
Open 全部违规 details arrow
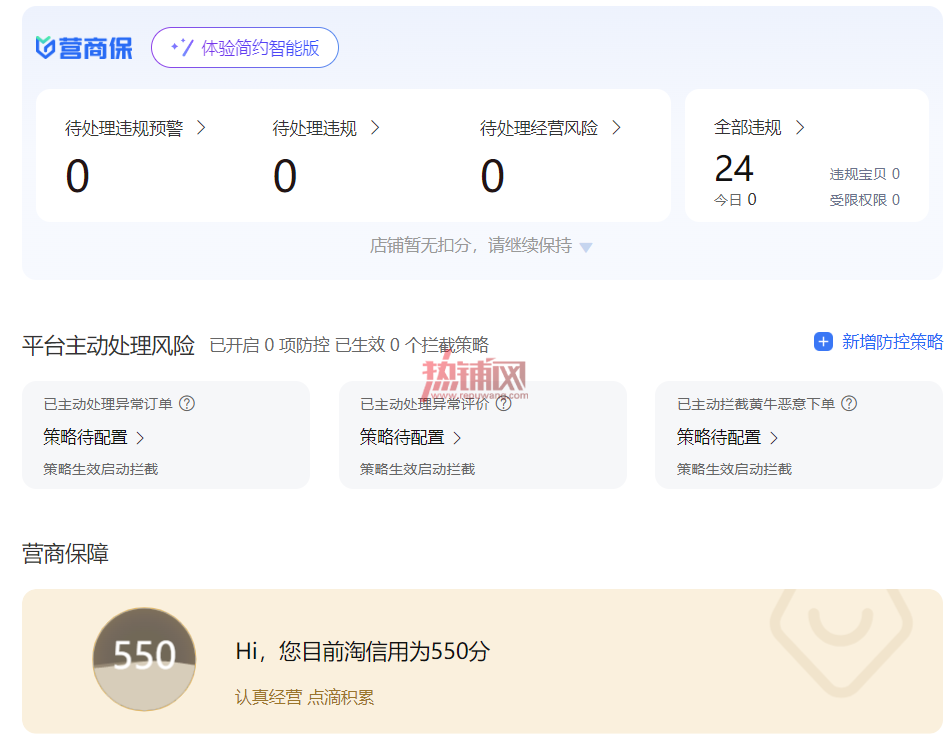coord(800,128)
